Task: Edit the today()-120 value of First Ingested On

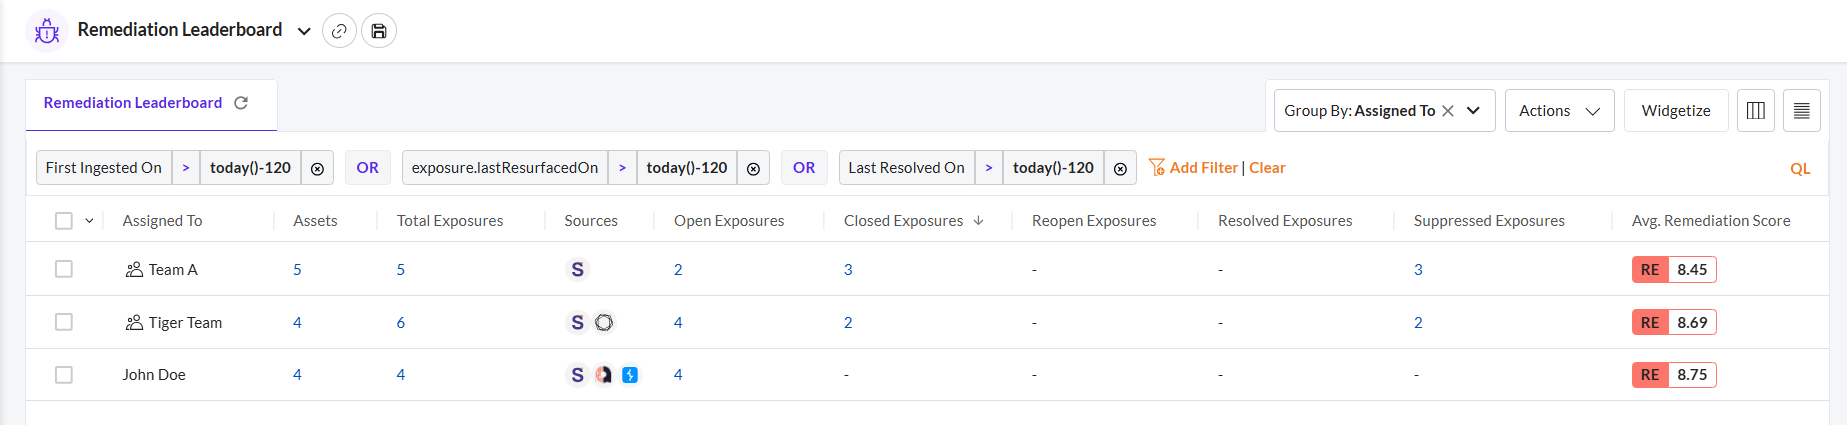Action: pyautogui.click(x=250, y=168)
